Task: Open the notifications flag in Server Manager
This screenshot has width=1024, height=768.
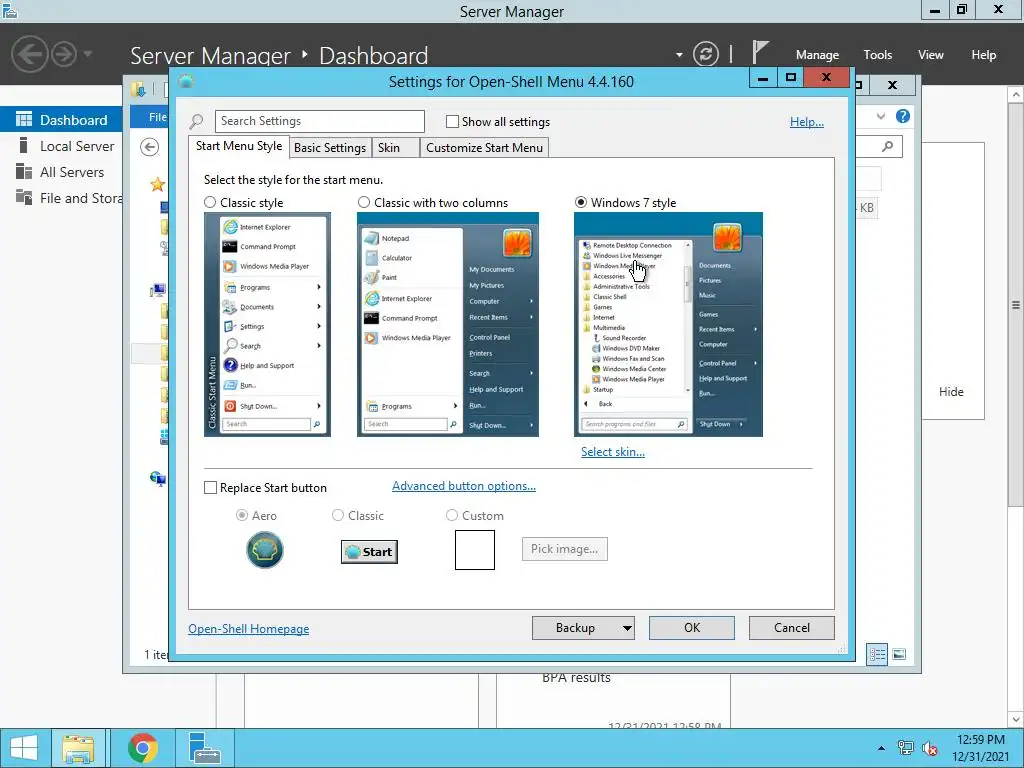Action: tap(760, 52)
